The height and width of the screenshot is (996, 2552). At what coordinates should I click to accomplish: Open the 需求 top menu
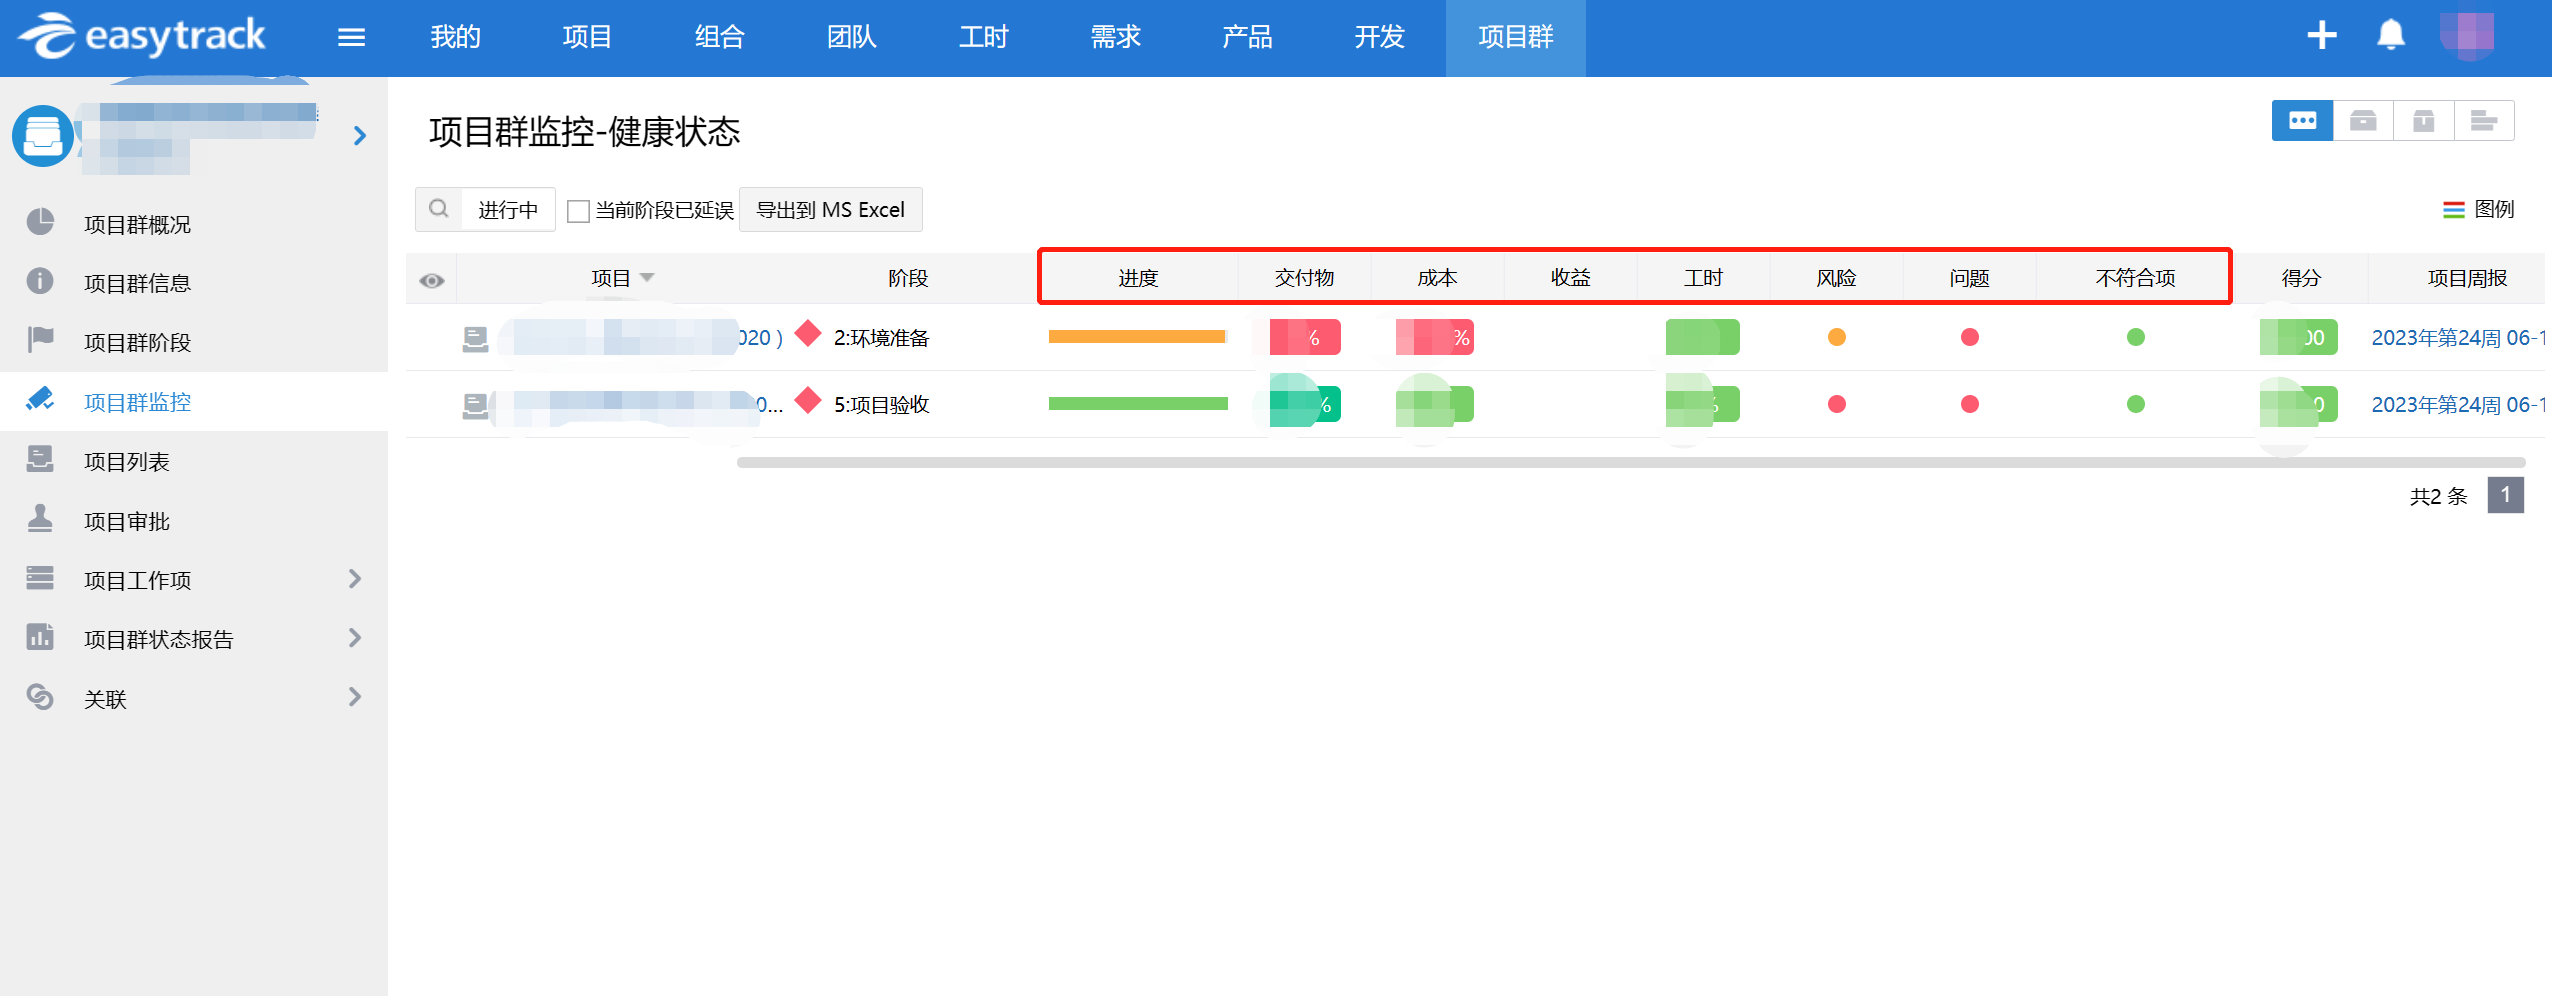[x=1116, y=37]
